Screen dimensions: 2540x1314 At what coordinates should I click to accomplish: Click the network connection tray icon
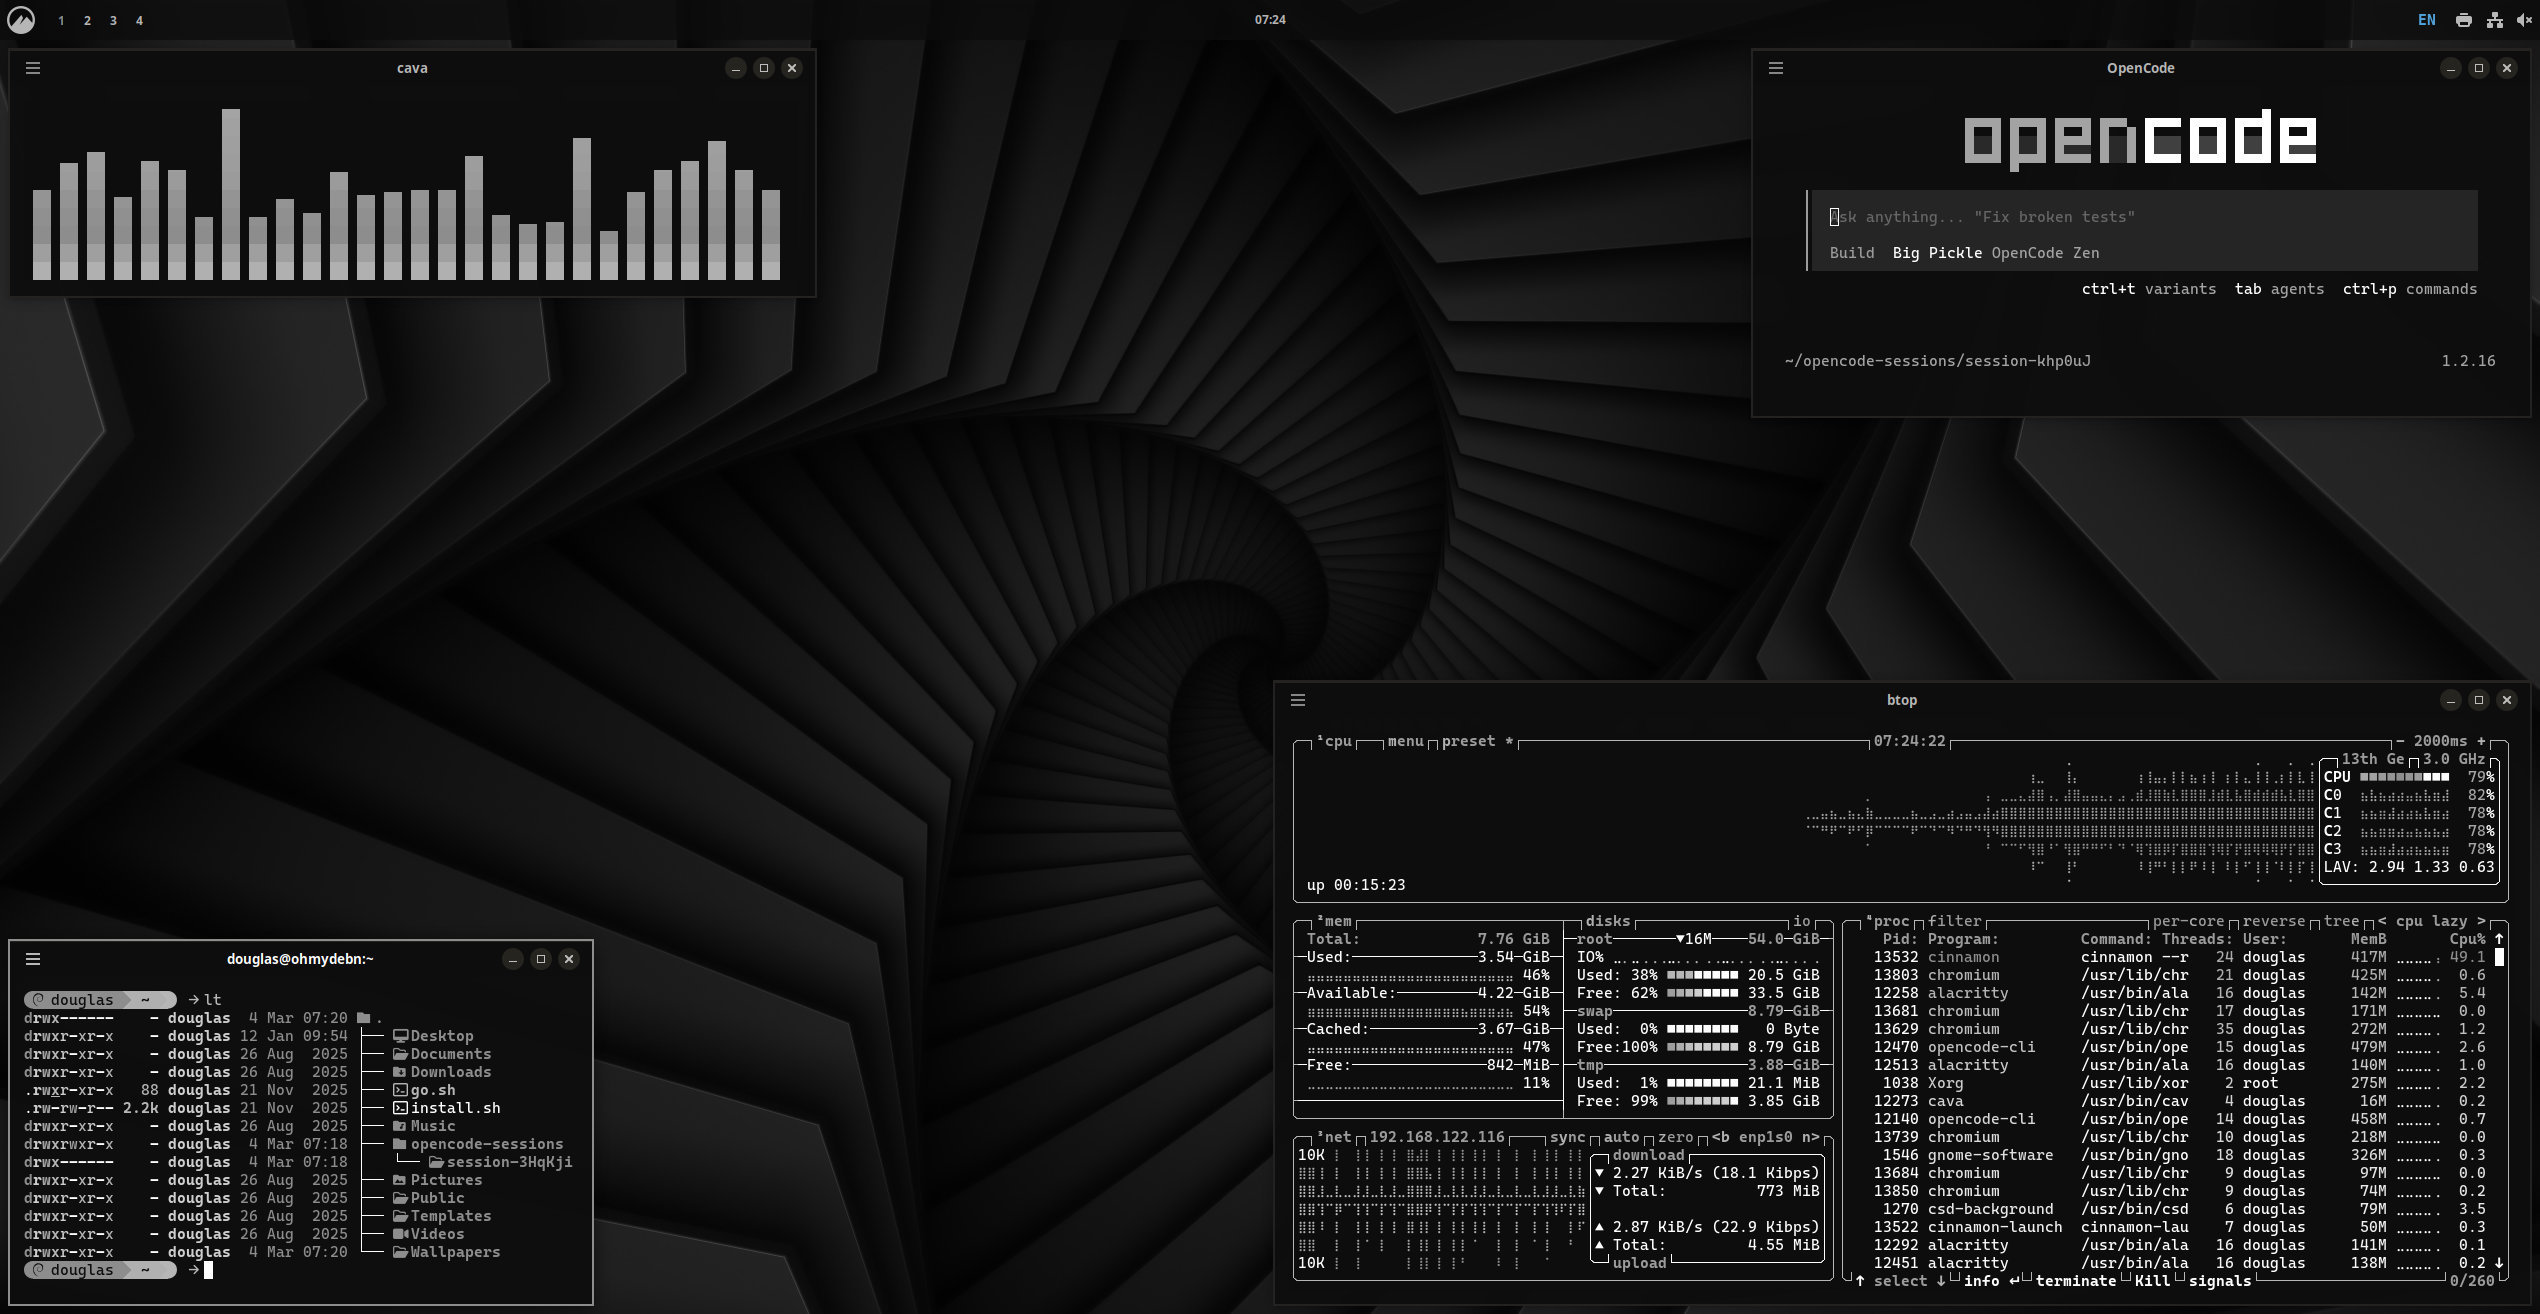[2495, 20]
